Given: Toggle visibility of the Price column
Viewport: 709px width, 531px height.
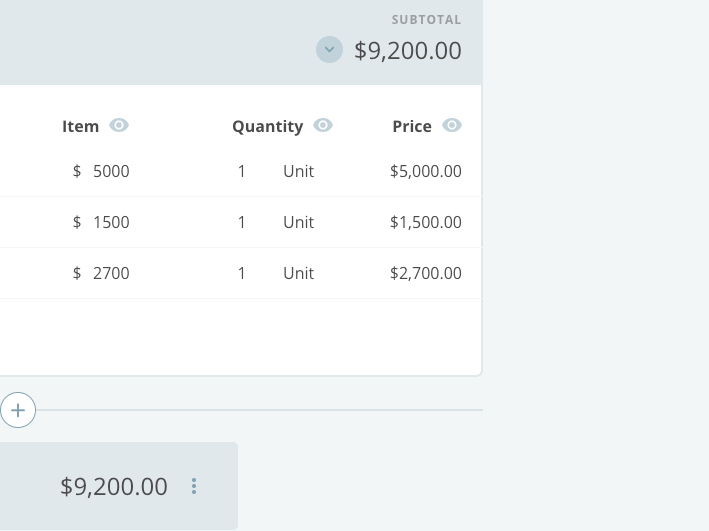Looking at the screenshot, I should coord(452,125).
